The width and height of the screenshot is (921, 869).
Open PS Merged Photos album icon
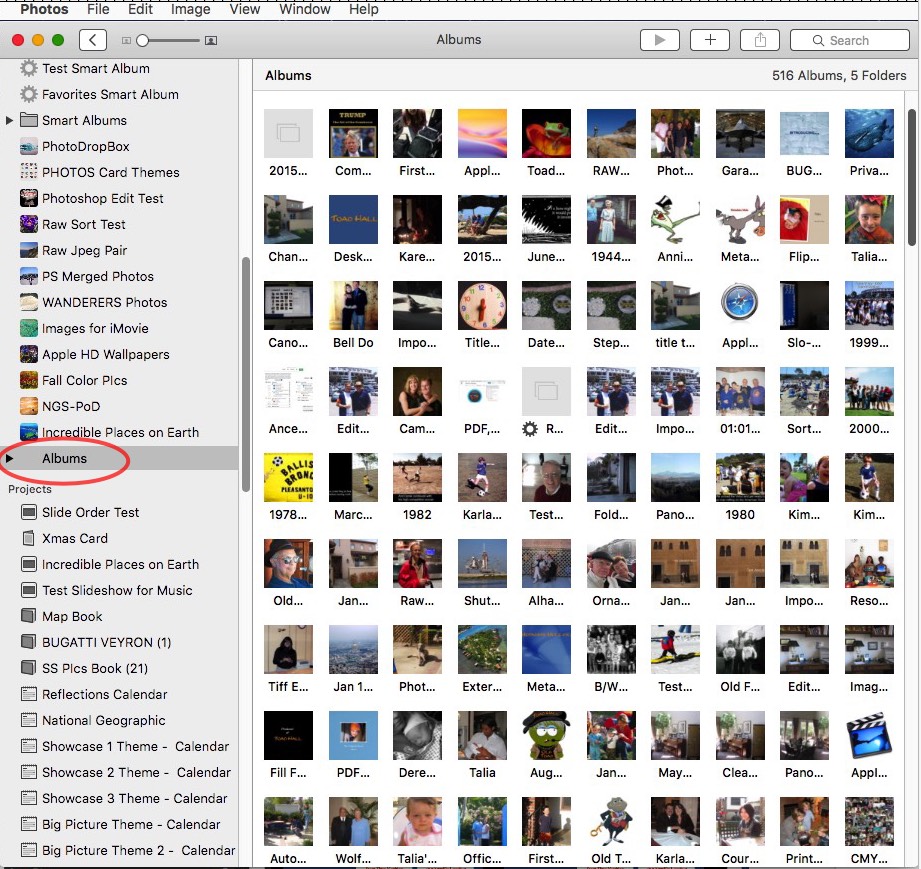tap(29, 276)
